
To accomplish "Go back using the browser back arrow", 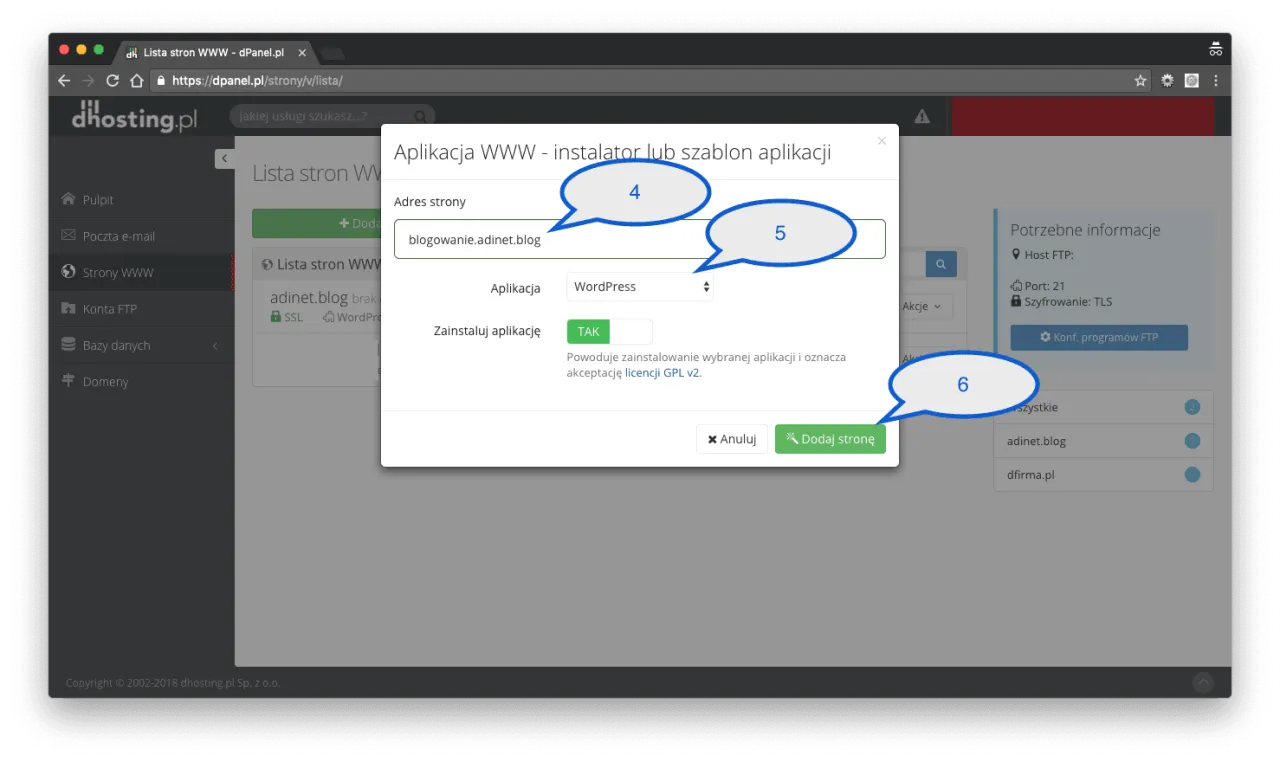I will 64,81.
